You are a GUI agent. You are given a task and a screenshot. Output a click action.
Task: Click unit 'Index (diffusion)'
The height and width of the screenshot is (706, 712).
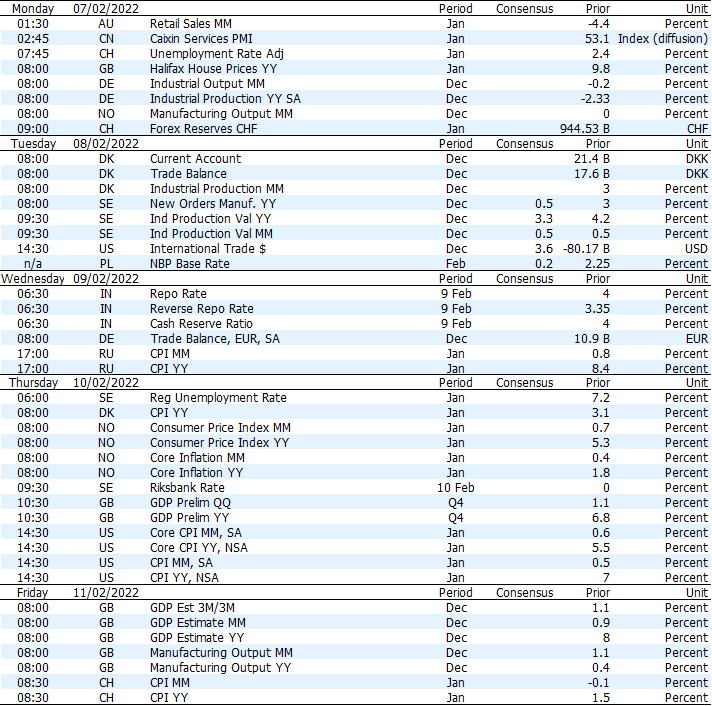pos(663,39)
